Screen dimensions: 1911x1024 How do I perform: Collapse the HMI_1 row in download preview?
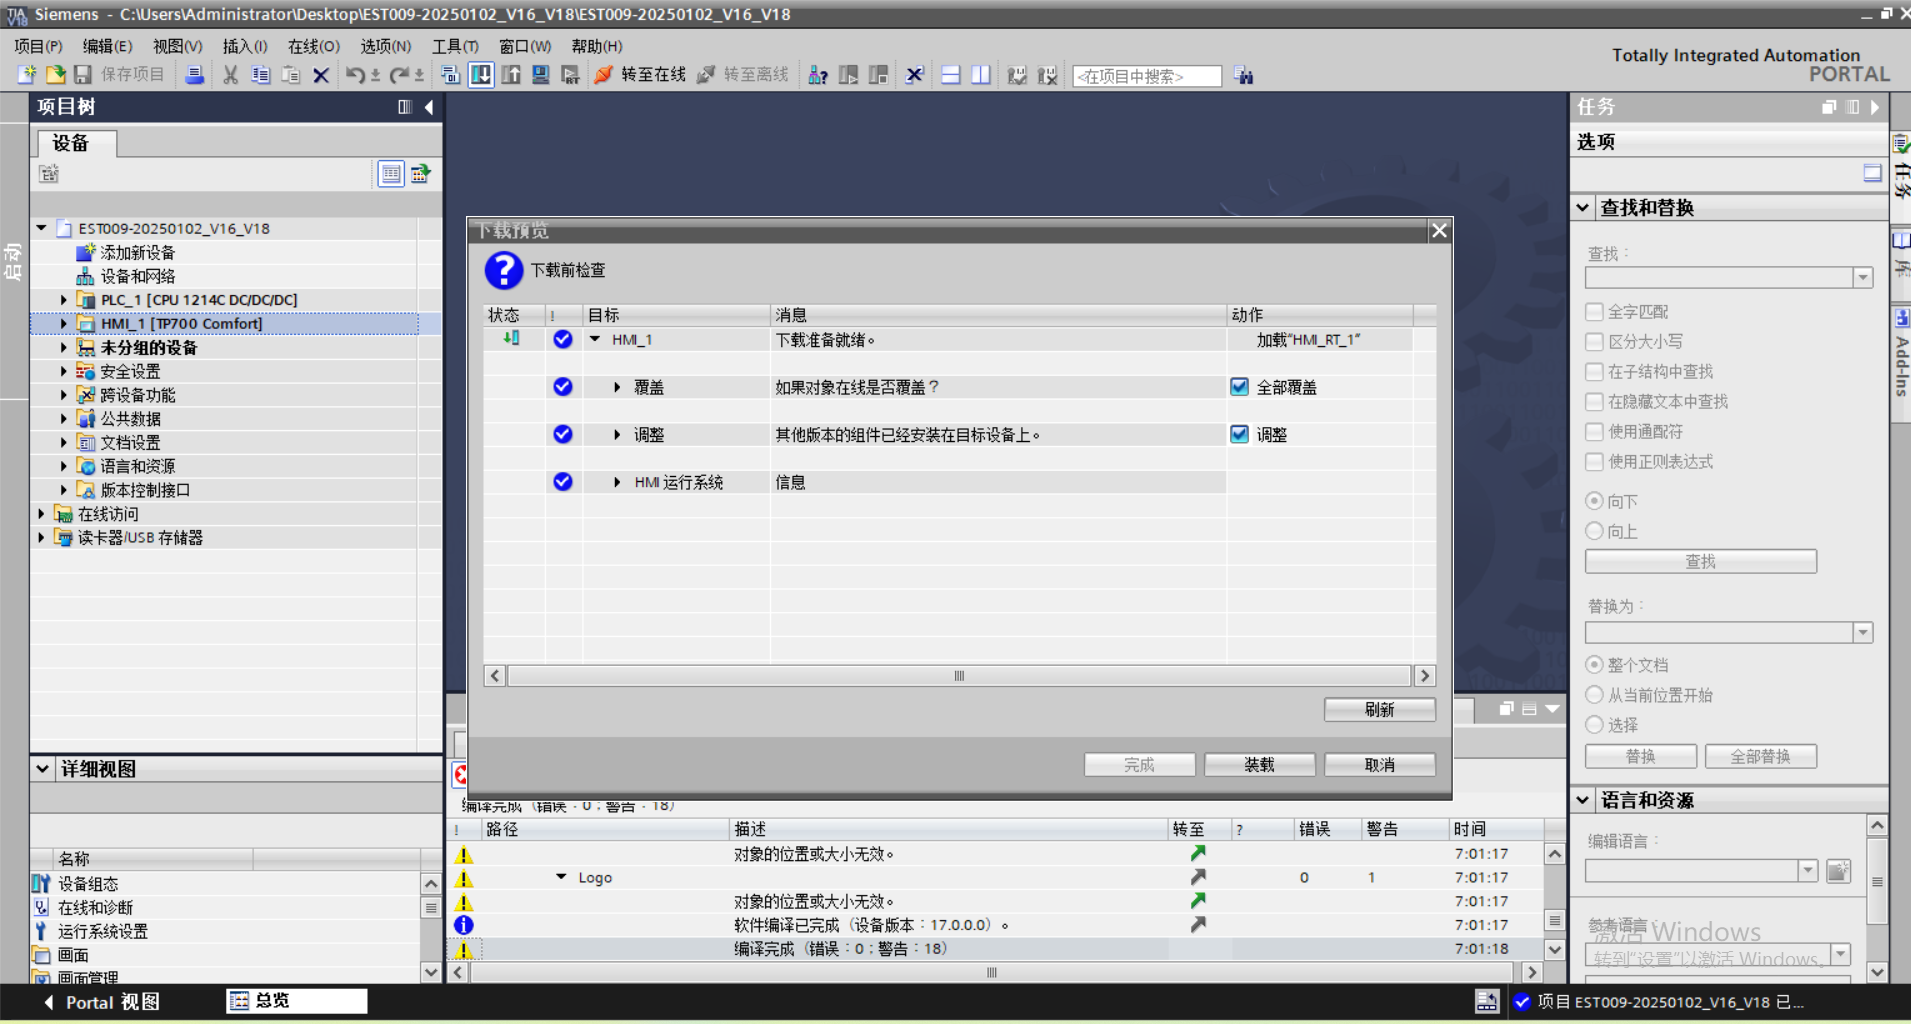click(595, 340)
